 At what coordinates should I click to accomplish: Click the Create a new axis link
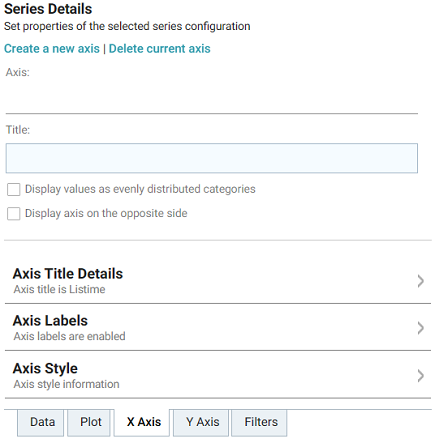[x=52, y=49]
